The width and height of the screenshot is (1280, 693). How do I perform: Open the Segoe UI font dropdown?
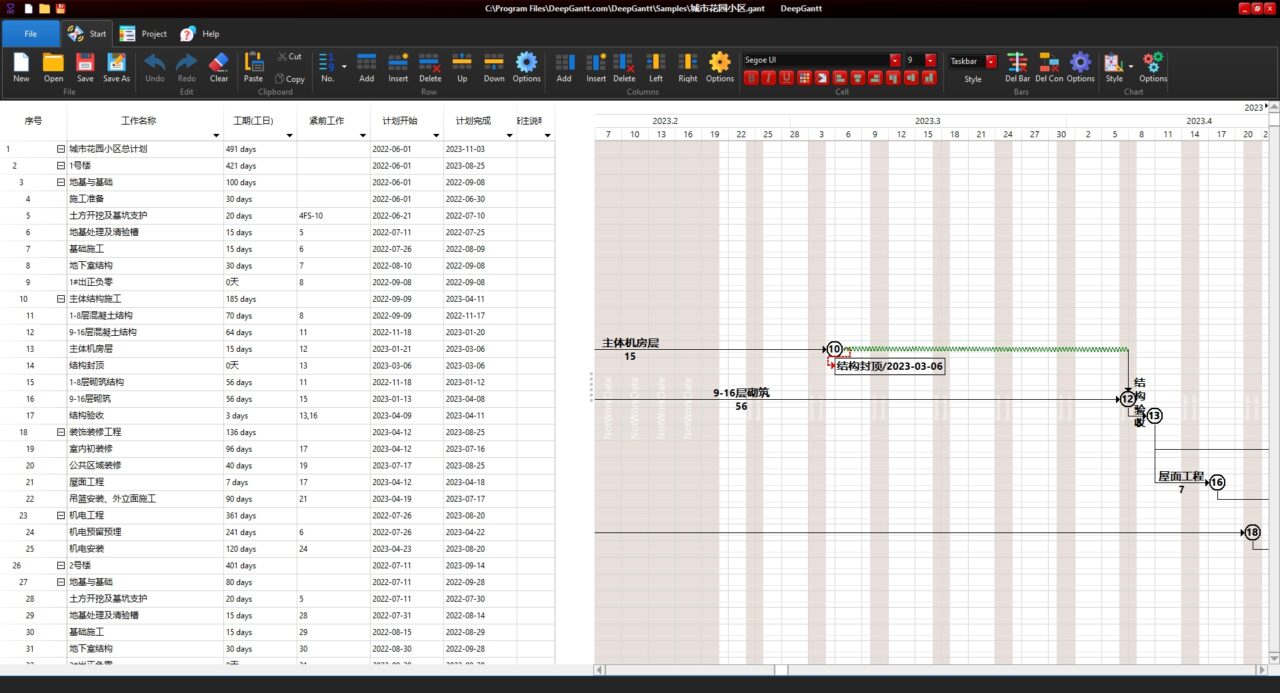tap(895, 60)
